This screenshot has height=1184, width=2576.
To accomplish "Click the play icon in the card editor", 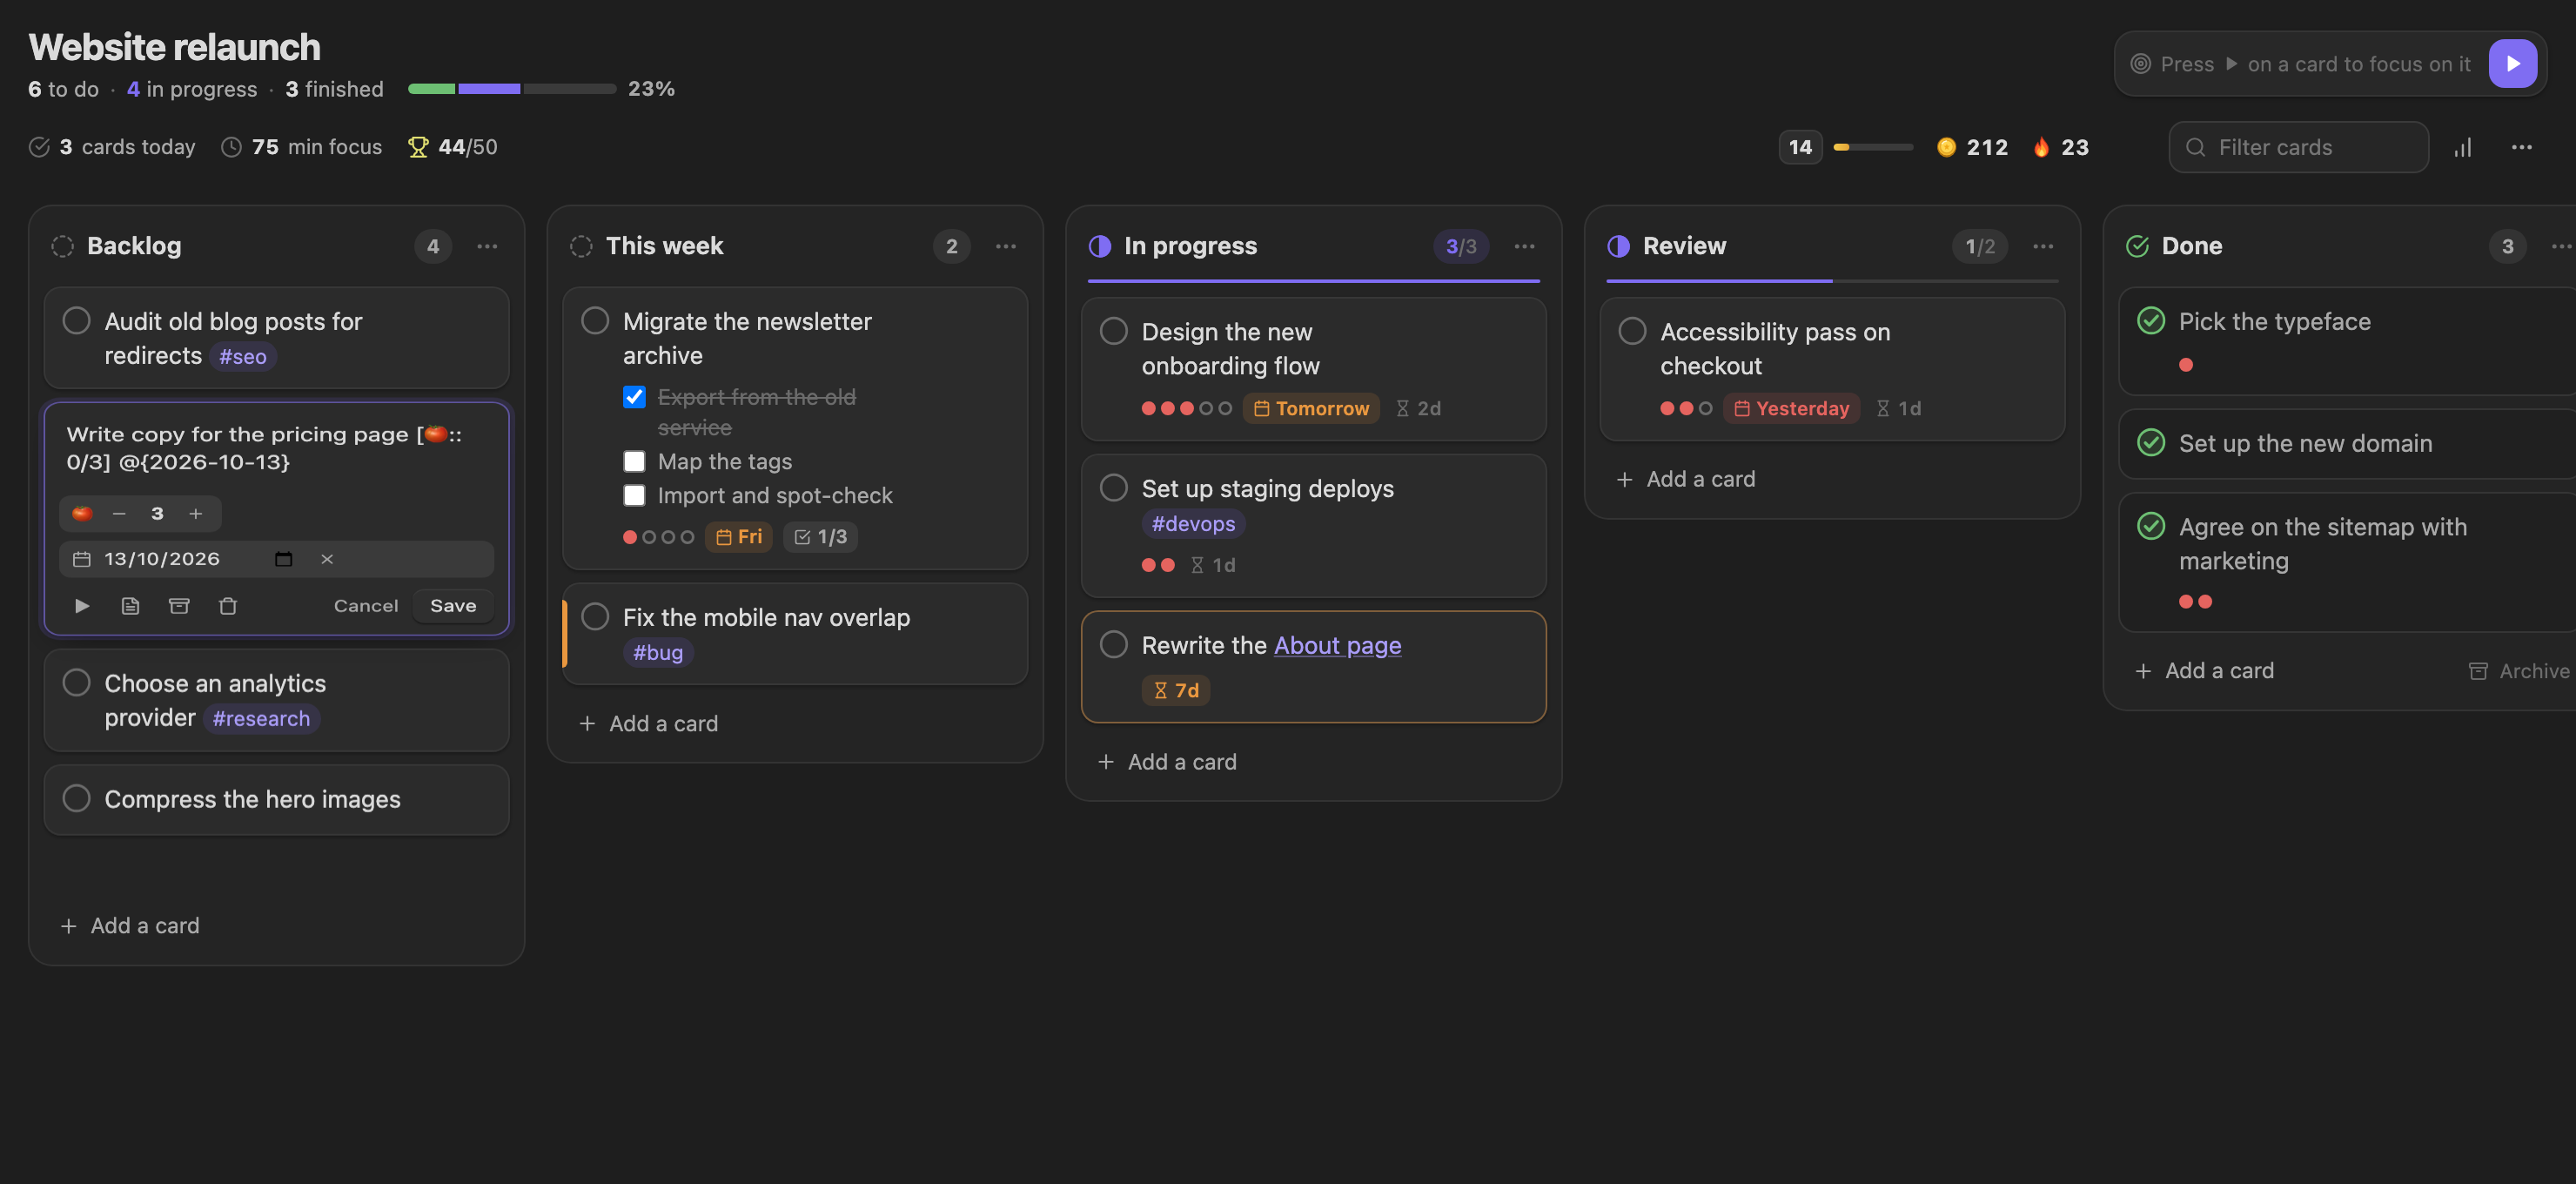I will tap(82, 606).
